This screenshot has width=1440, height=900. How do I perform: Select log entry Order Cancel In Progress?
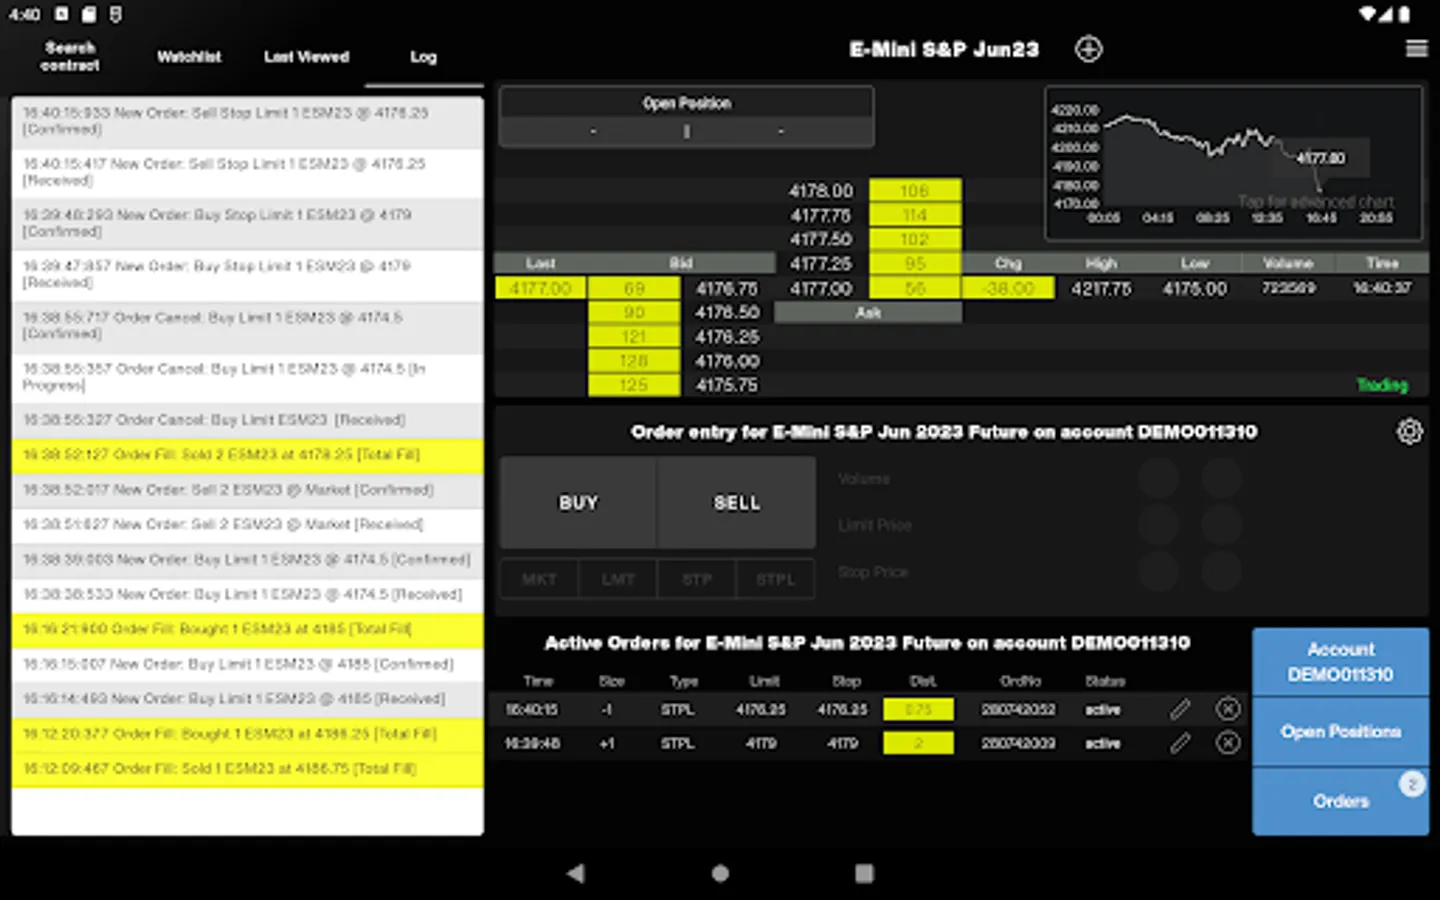(247, 377)
